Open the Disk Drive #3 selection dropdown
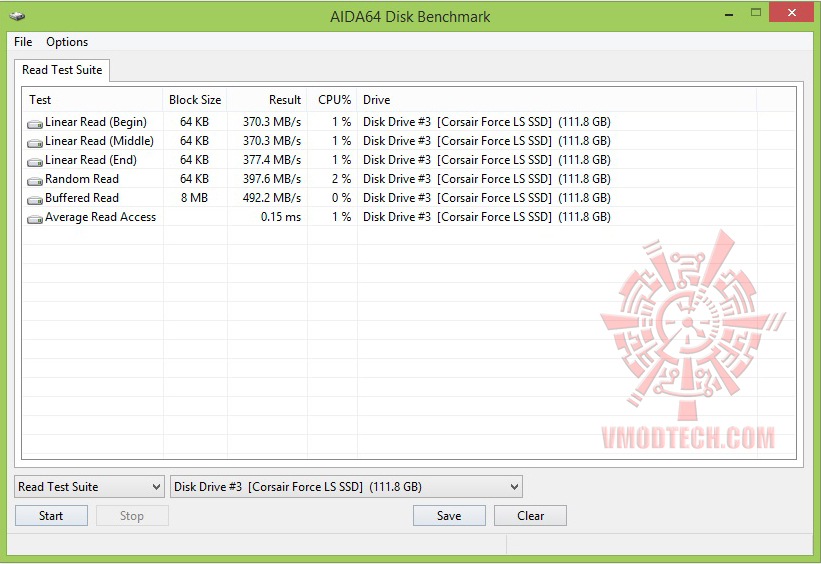The width and height of the screenshot is (821, 564). 346,486
